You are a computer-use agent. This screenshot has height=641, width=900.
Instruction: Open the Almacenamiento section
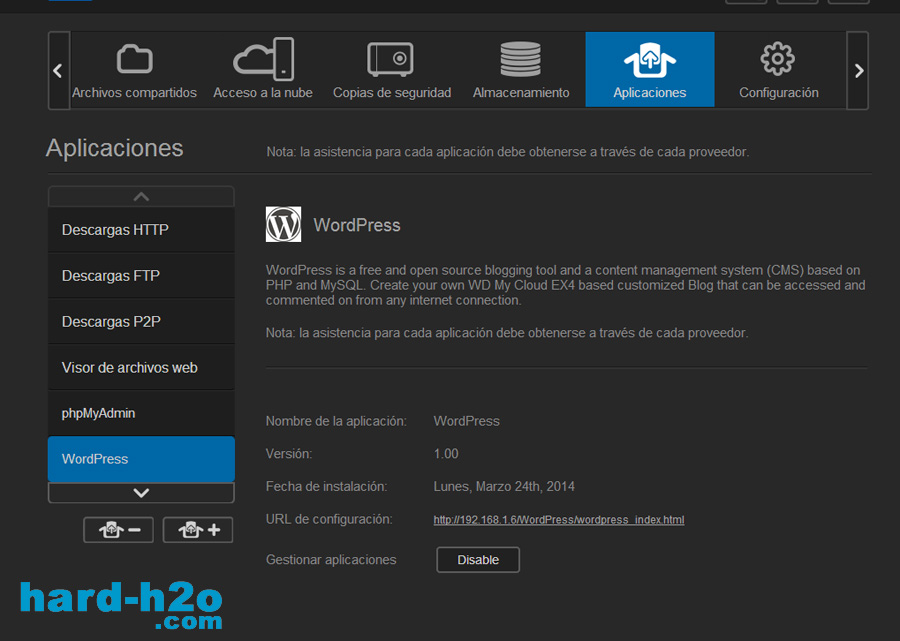point(521,70)
